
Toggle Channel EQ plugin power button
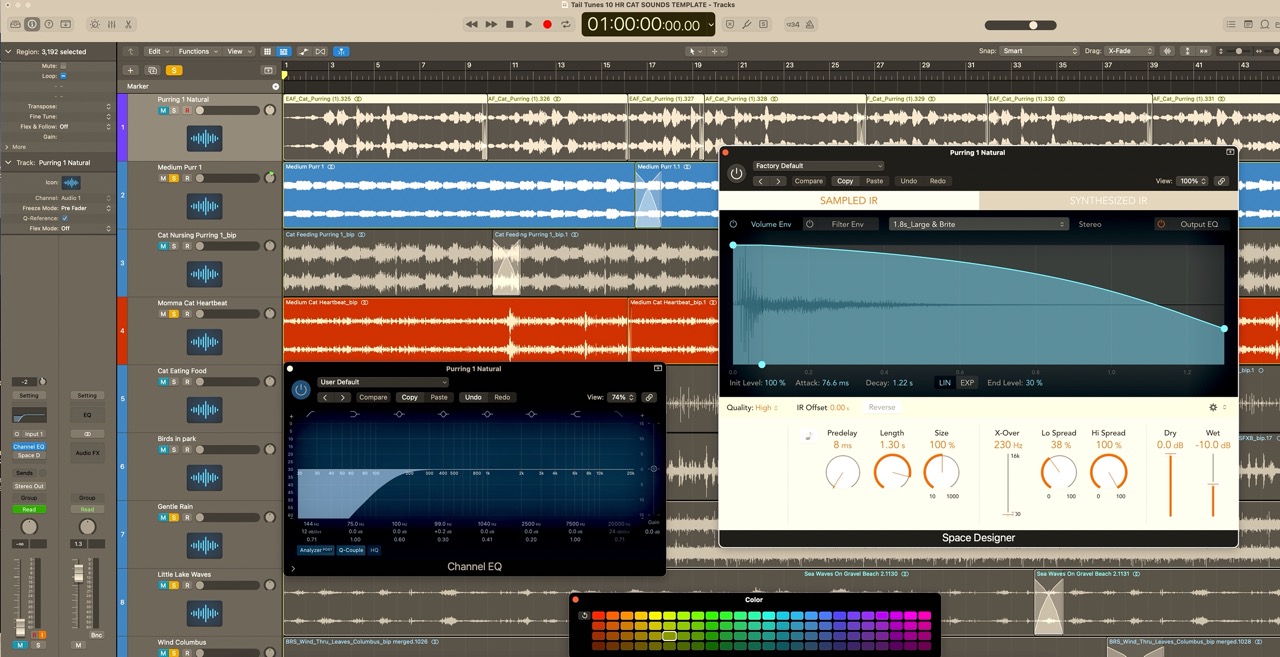(301, 390)
